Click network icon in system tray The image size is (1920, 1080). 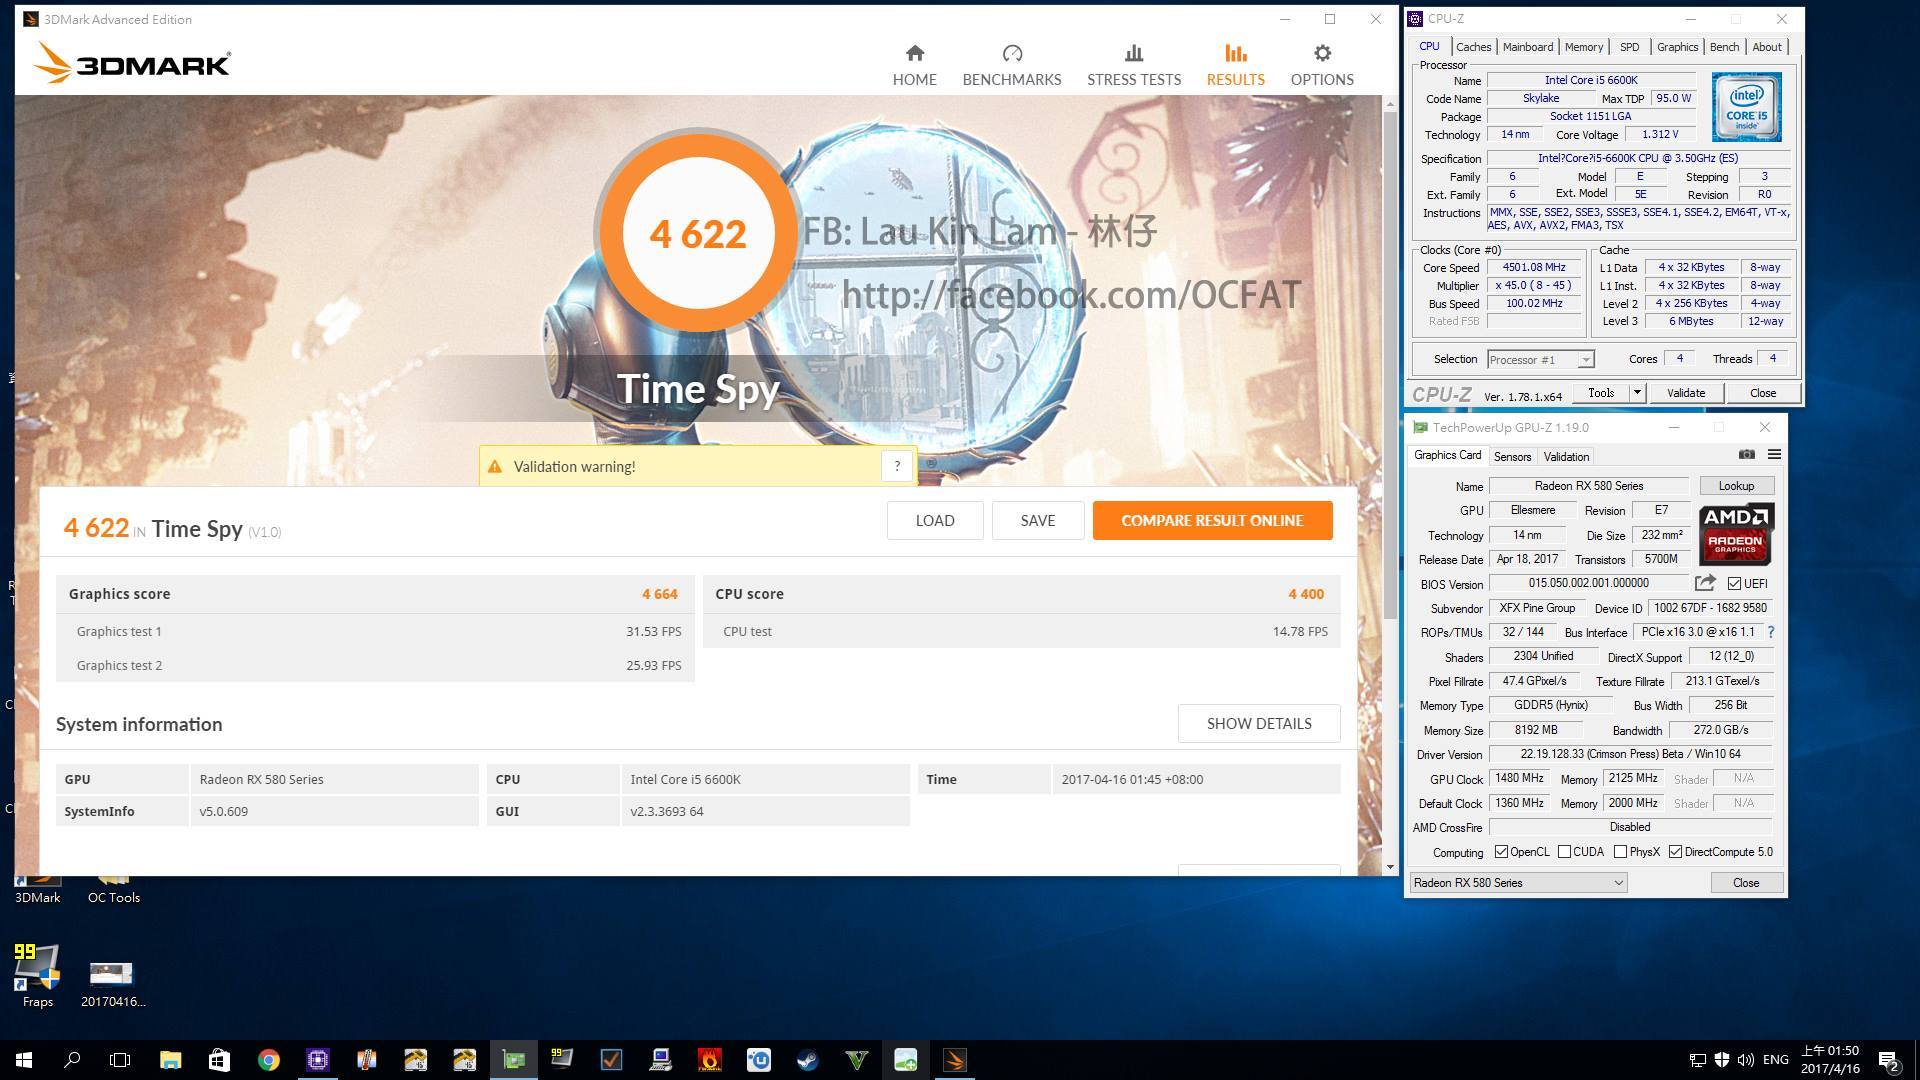[1697, 1060]
